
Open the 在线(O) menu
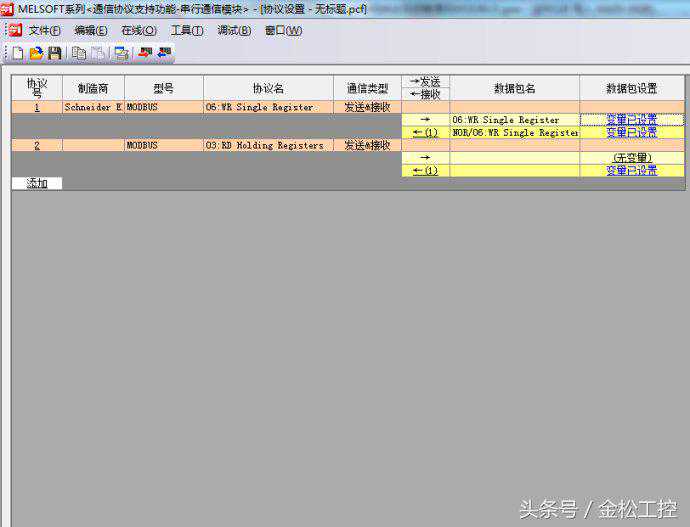point(139,30)
